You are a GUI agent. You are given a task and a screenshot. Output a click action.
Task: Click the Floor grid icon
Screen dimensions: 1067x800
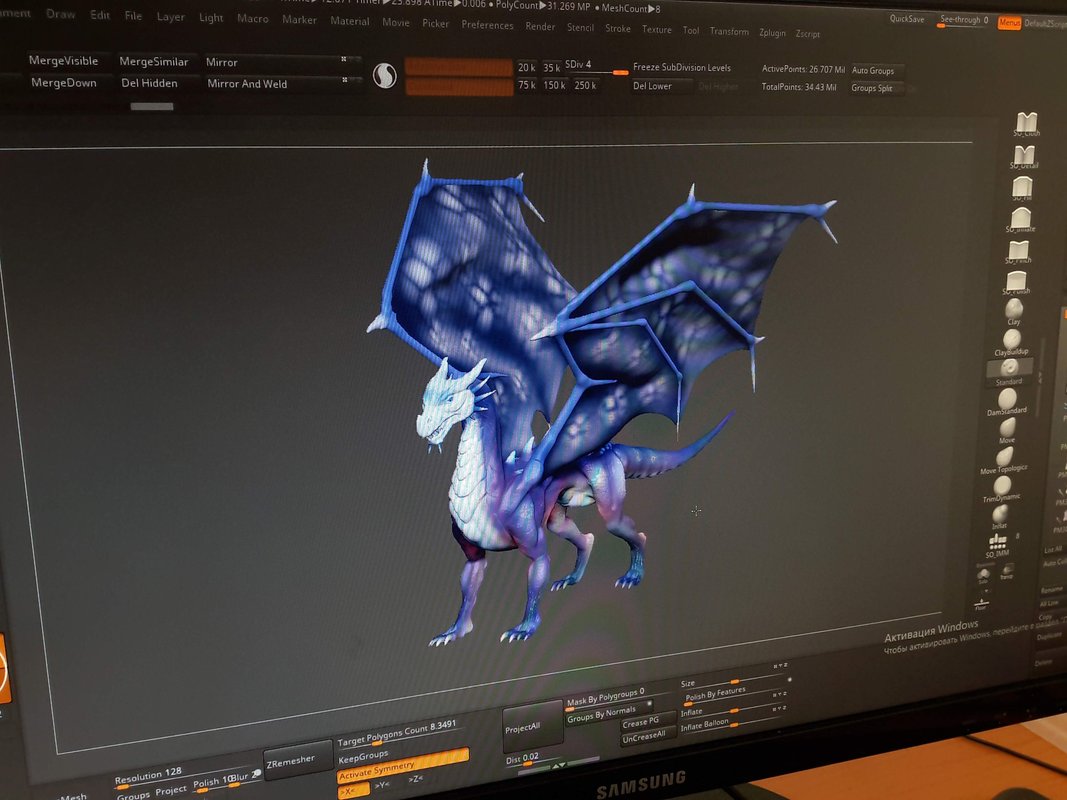click(981, 604)
